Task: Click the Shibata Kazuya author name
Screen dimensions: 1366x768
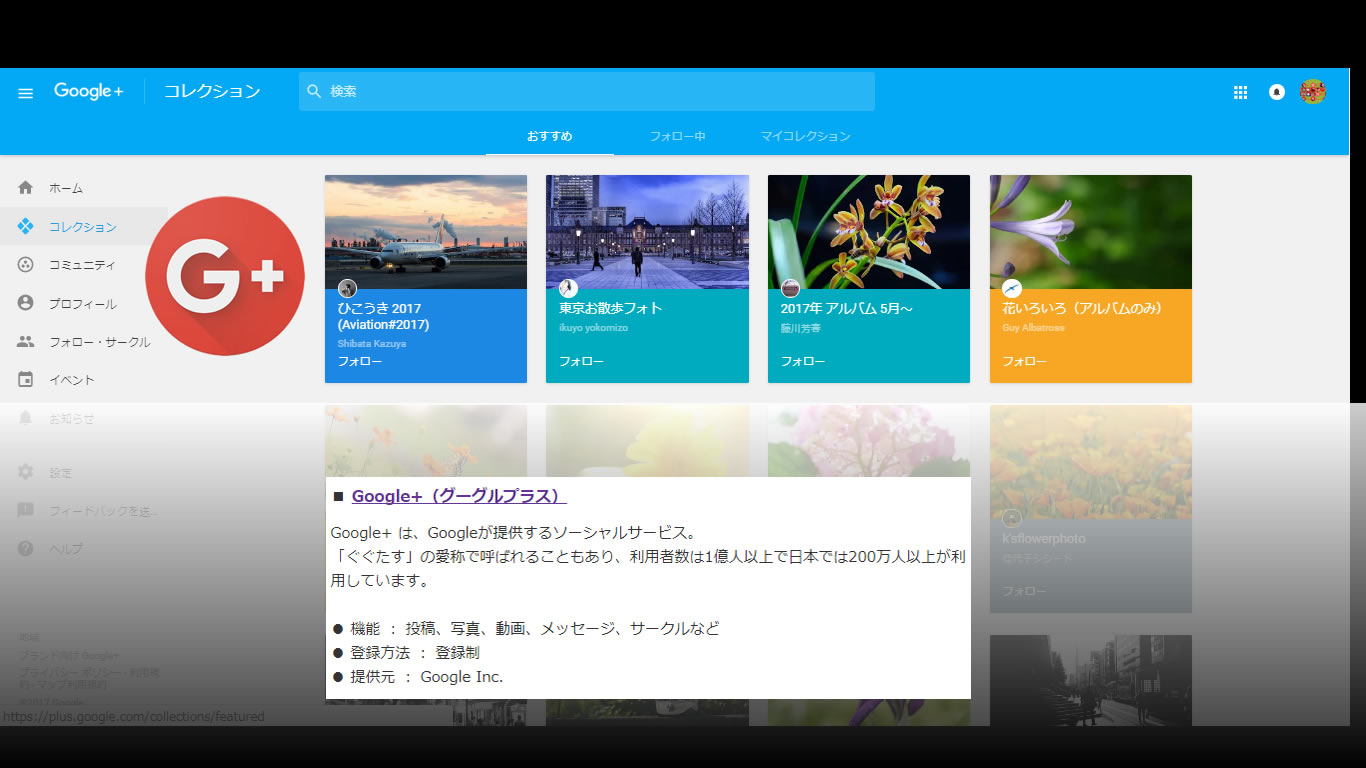Action: tap(372, 343)
